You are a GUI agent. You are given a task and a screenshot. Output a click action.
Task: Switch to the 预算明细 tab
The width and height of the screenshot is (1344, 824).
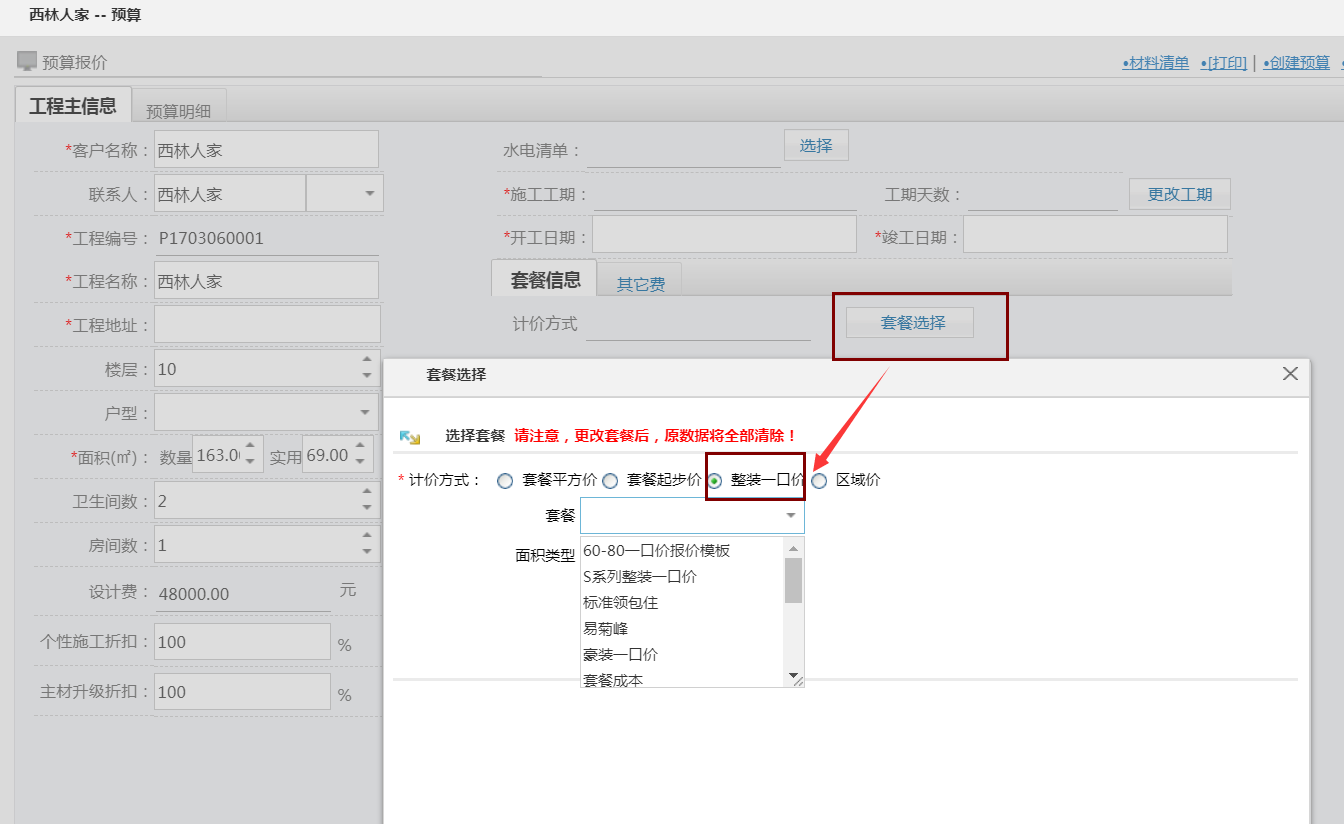[185, 111]
